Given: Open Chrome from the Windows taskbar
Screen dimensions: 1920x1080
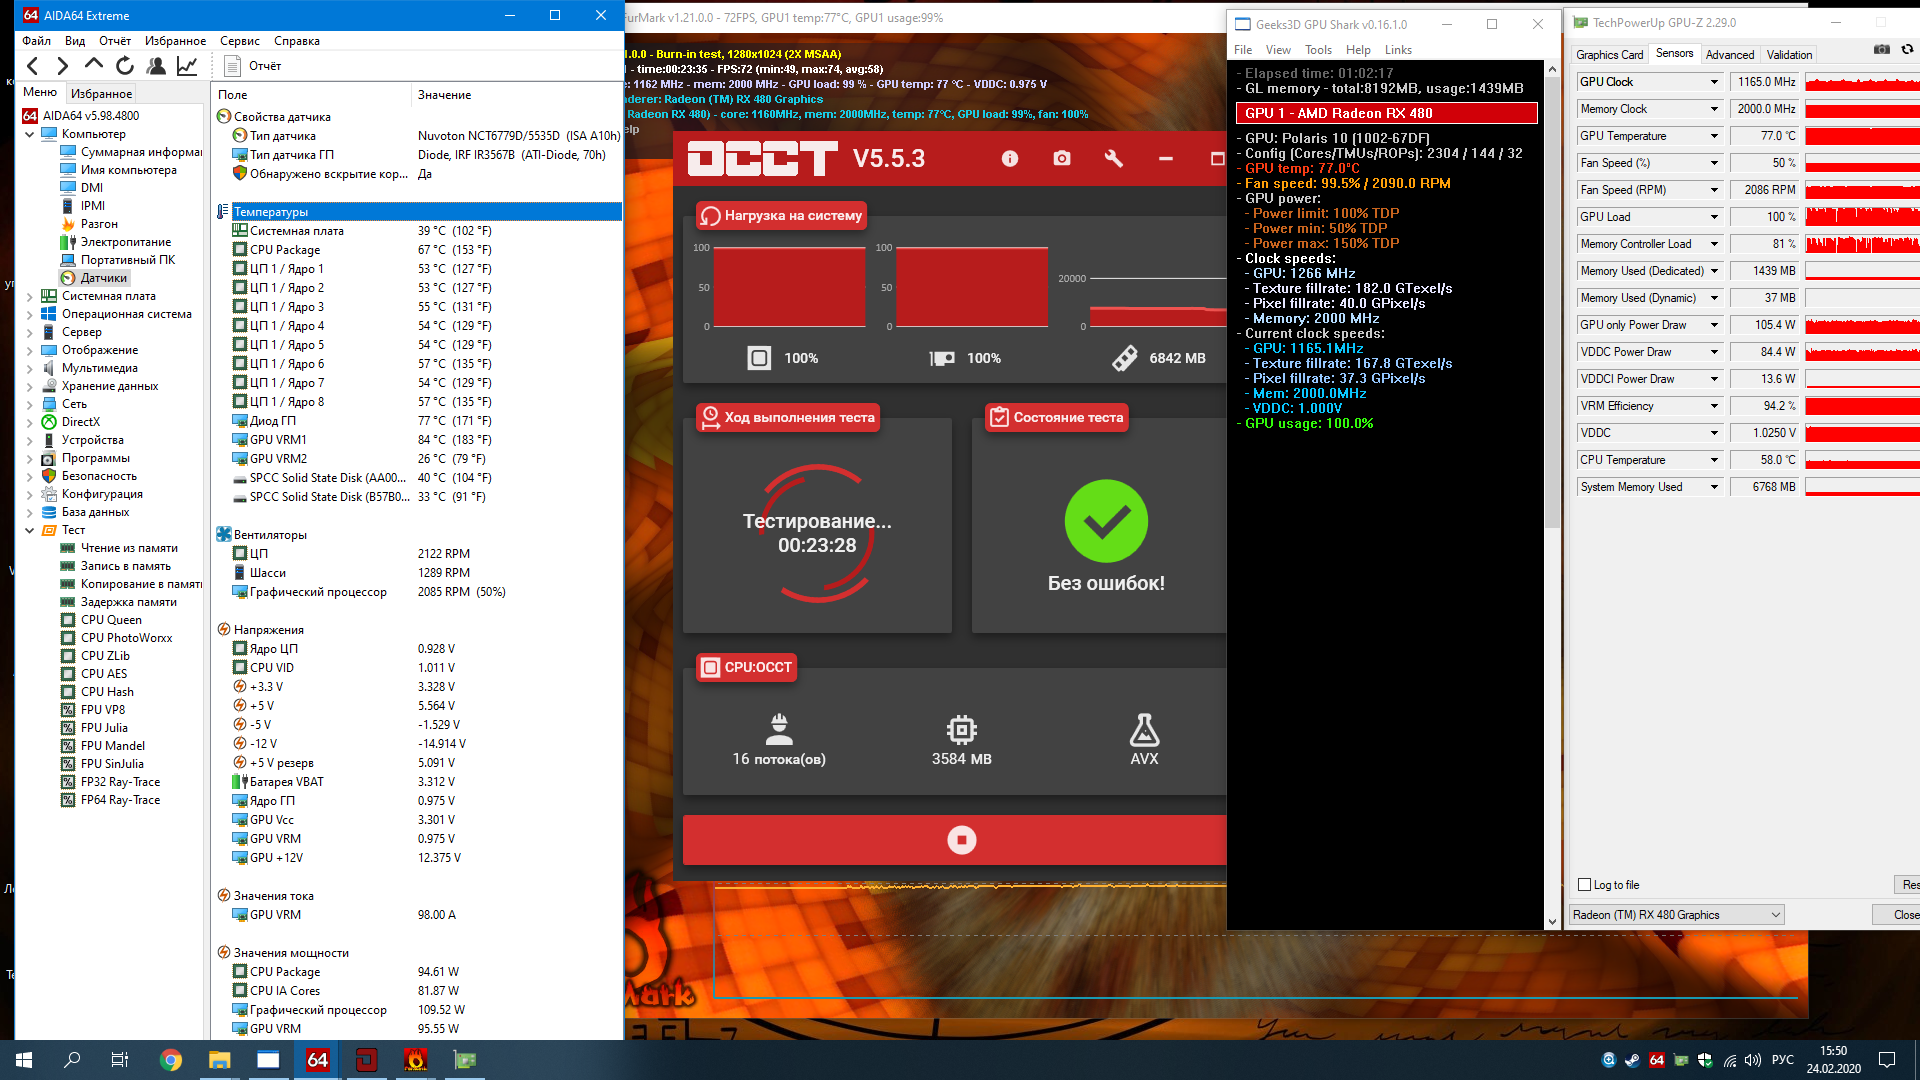Looking at the screenshot, I should click(171, 1060).
